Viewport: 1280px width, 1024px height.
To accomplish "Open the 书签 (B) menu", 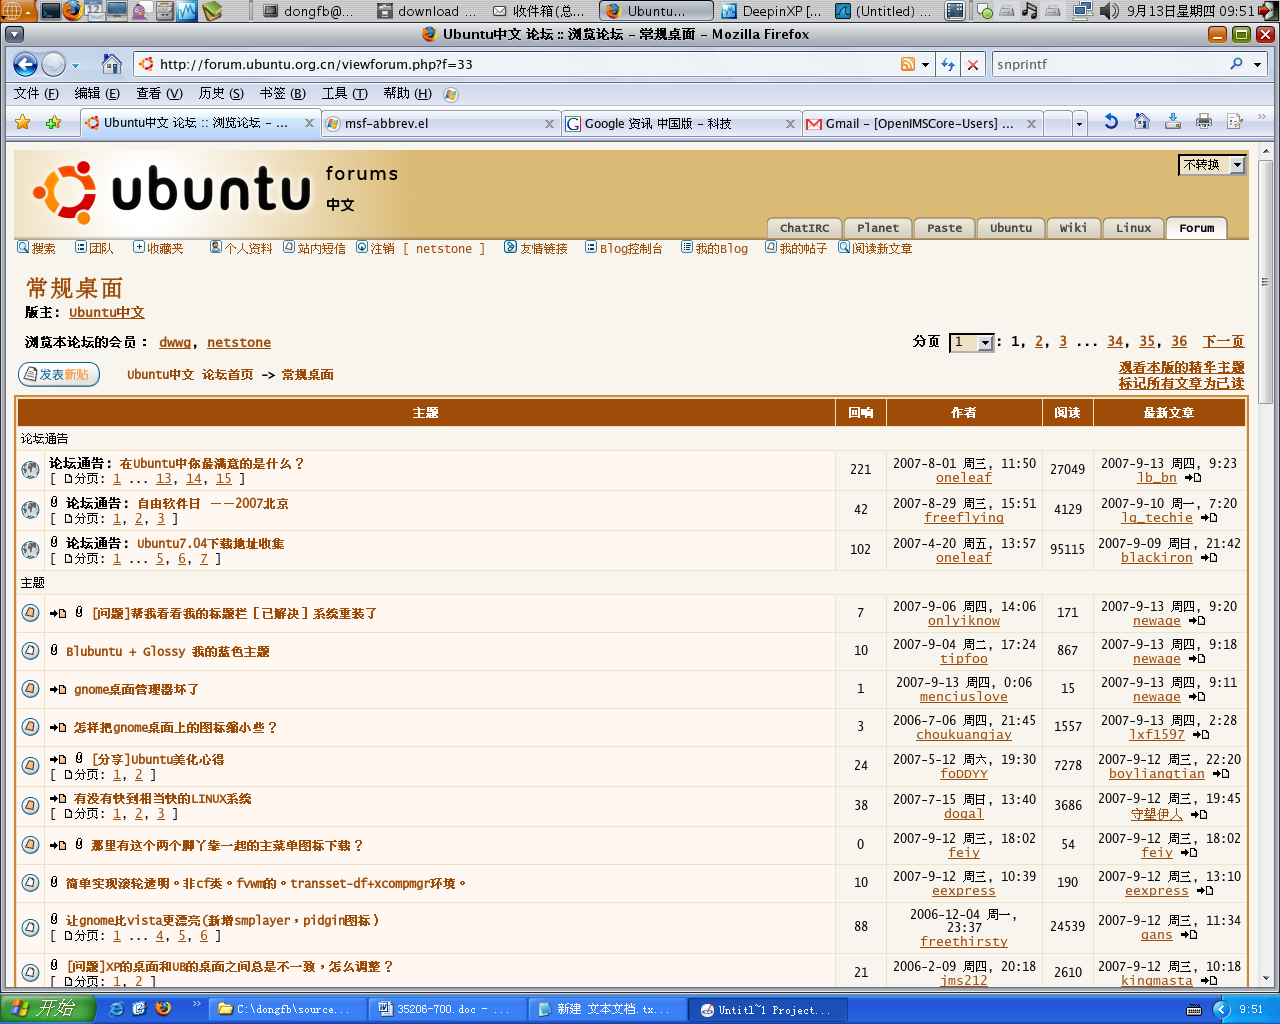I will pyautogui.click(x=282, y=93).
